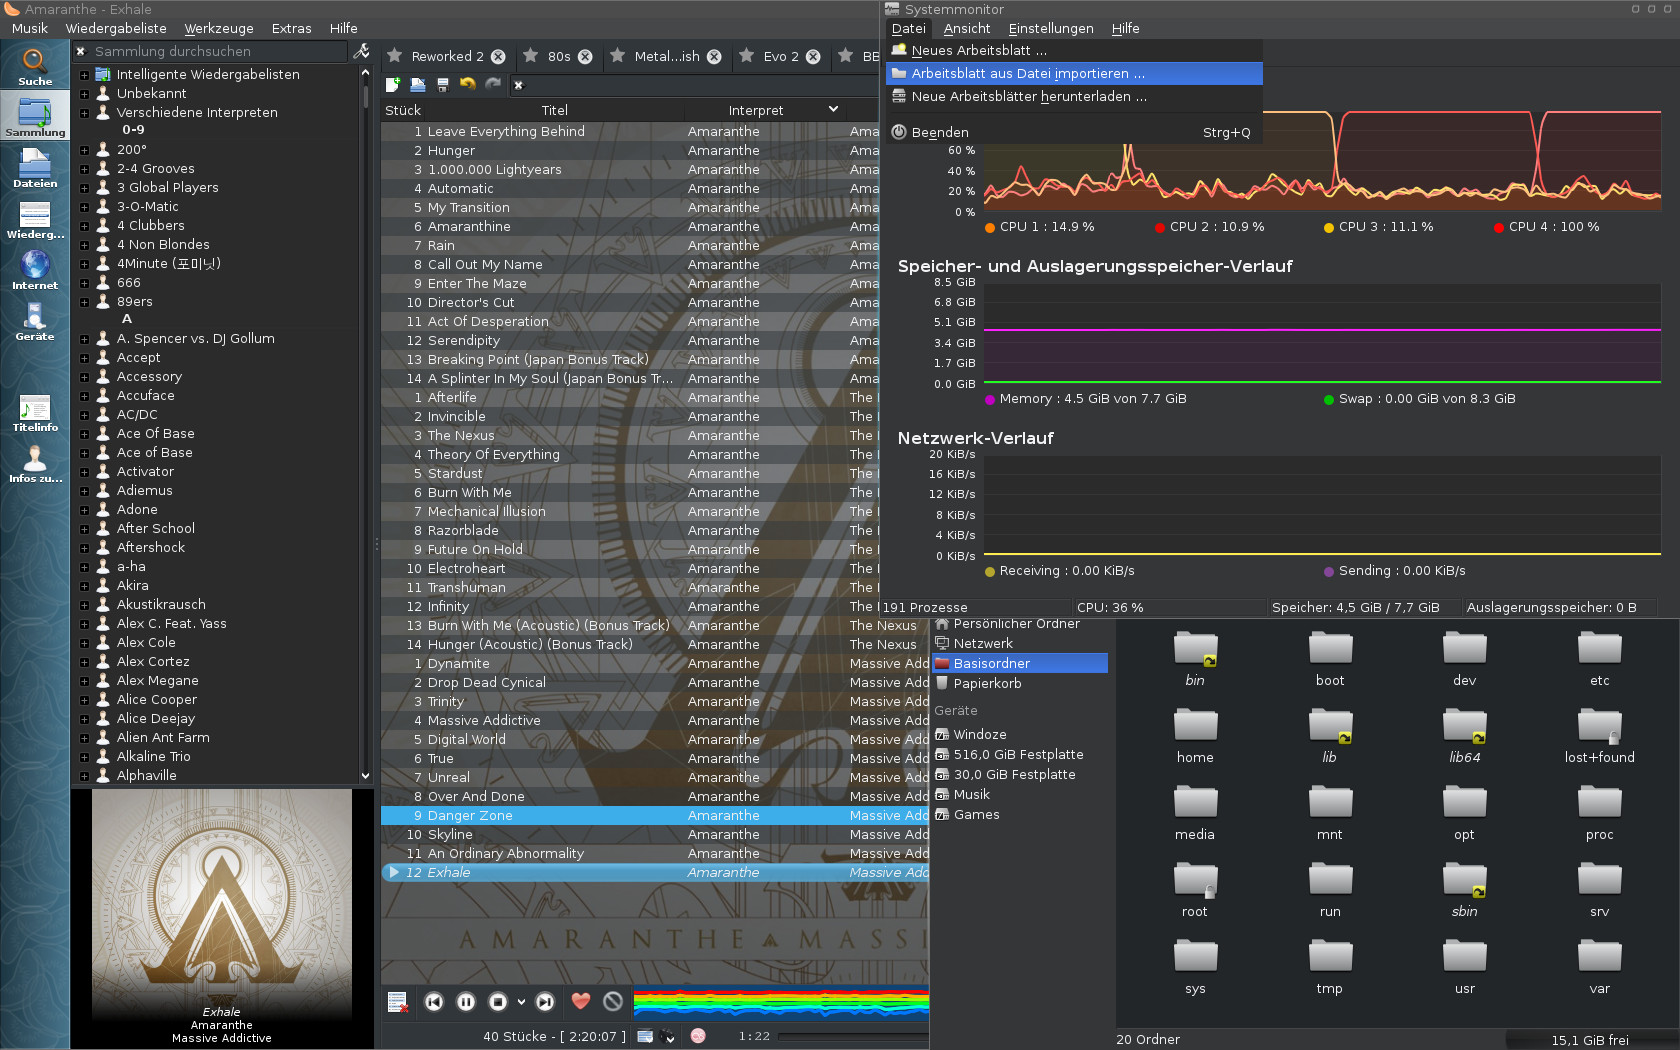Open the Suche sidebar view
Viewport: 1680px width, 1050px height.
pyautogui.click(x=35, y=67)
